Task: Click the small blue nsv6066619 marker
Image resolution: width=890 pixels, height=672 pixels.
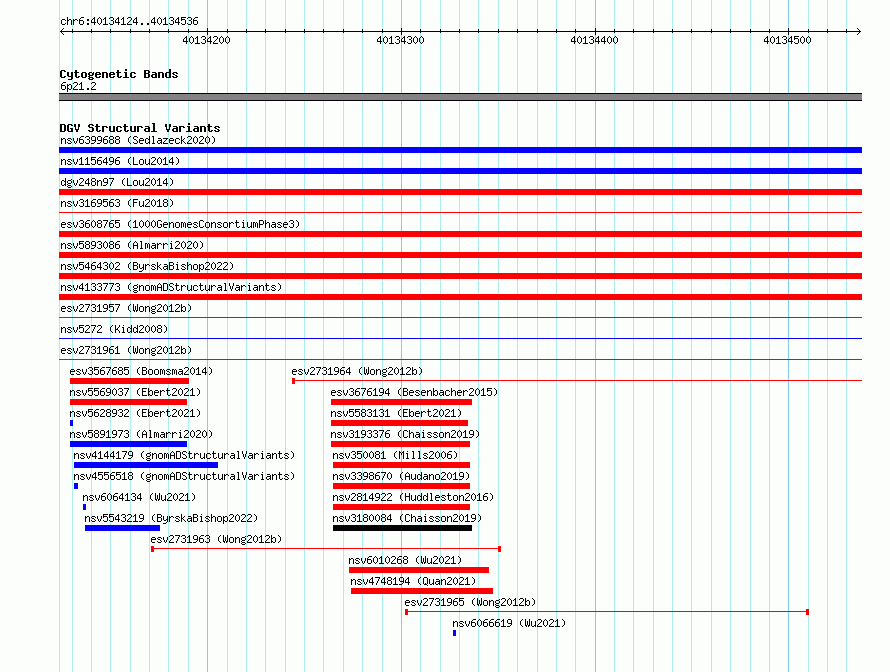Action: (x=454, y=633)
